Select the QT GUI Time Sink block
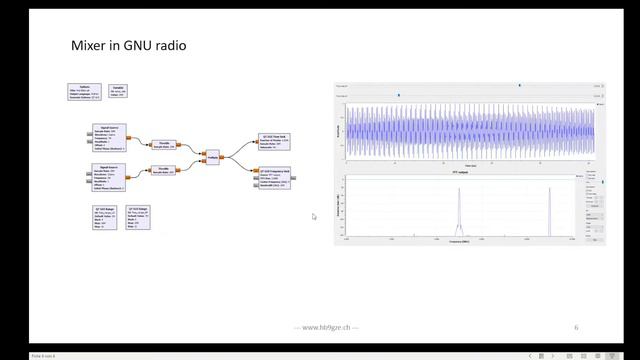The width and height of the screenshot is (640, 360). [x=274, y=142]
